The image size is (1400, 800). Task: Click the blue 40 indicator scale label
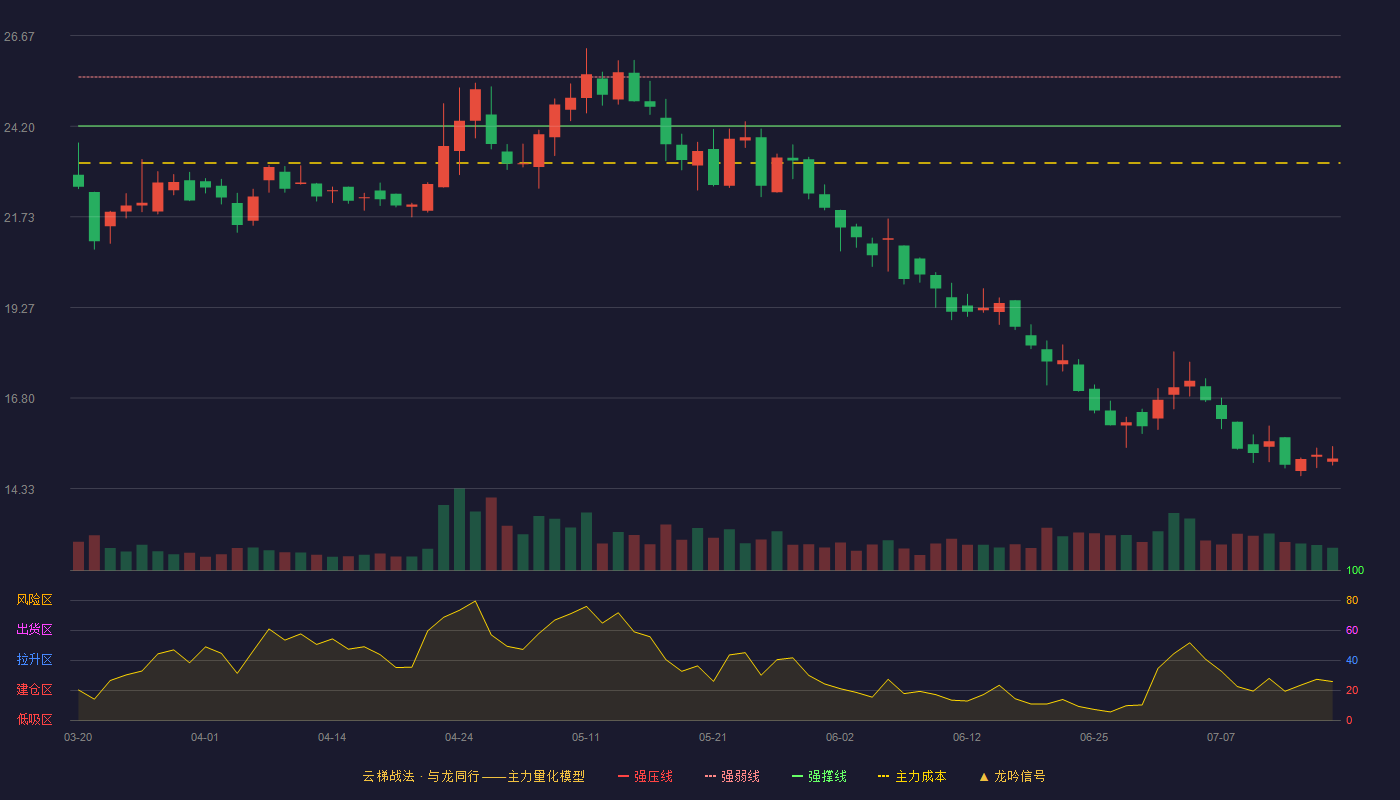1352,661
